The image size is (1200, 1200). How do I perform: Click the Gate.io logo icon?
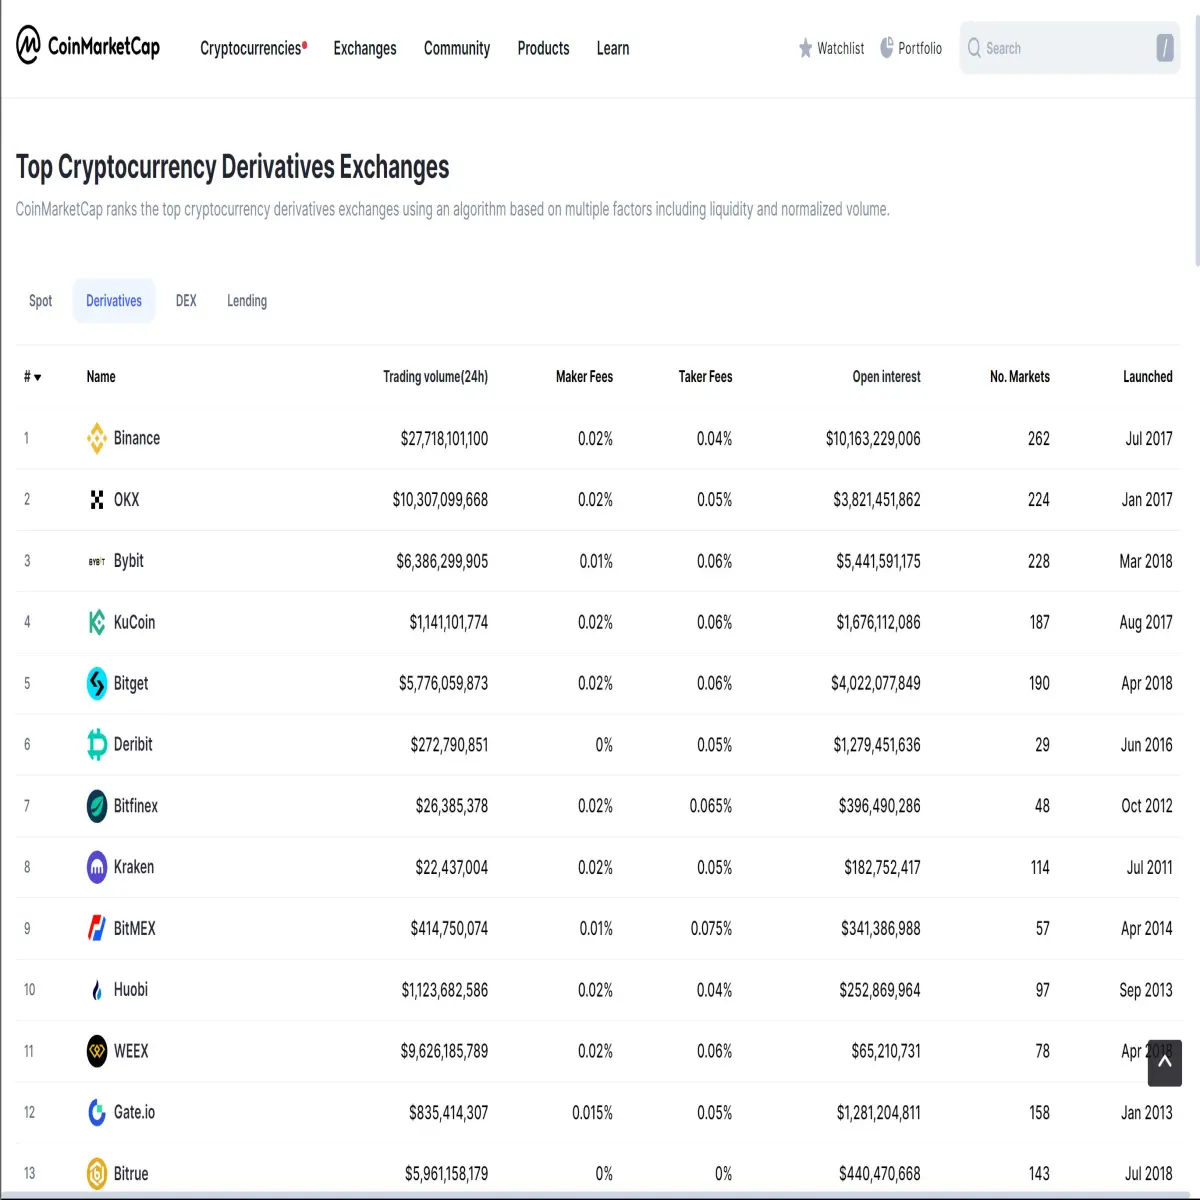coord(97,1112)
